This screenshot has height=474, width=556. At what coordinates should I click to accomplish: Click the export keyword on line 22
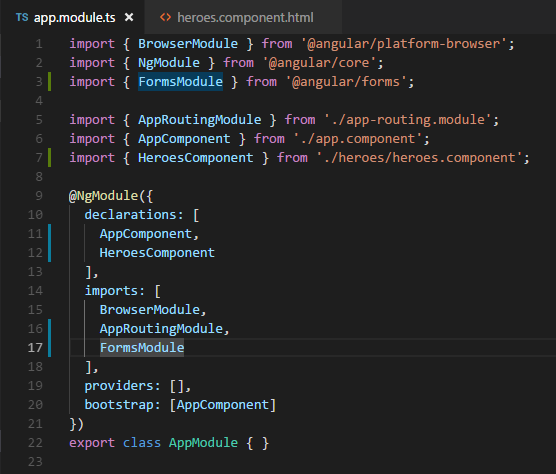(92, 443)
